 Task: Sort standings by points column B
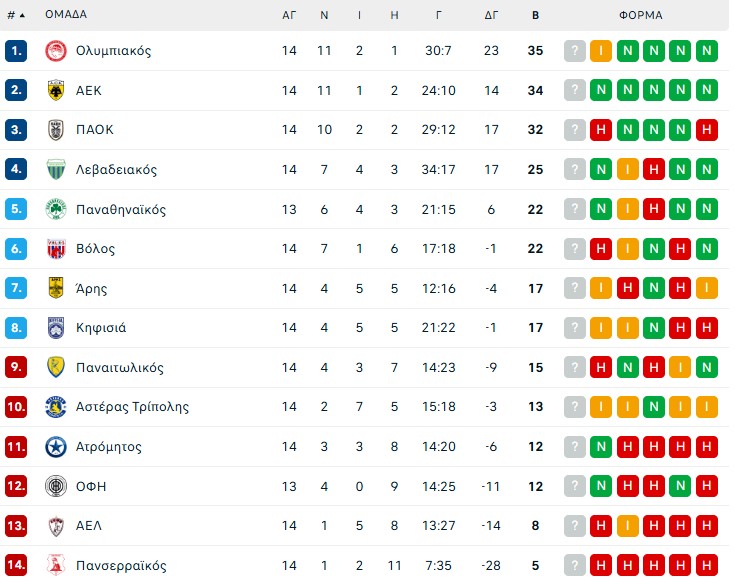point(536,15)
